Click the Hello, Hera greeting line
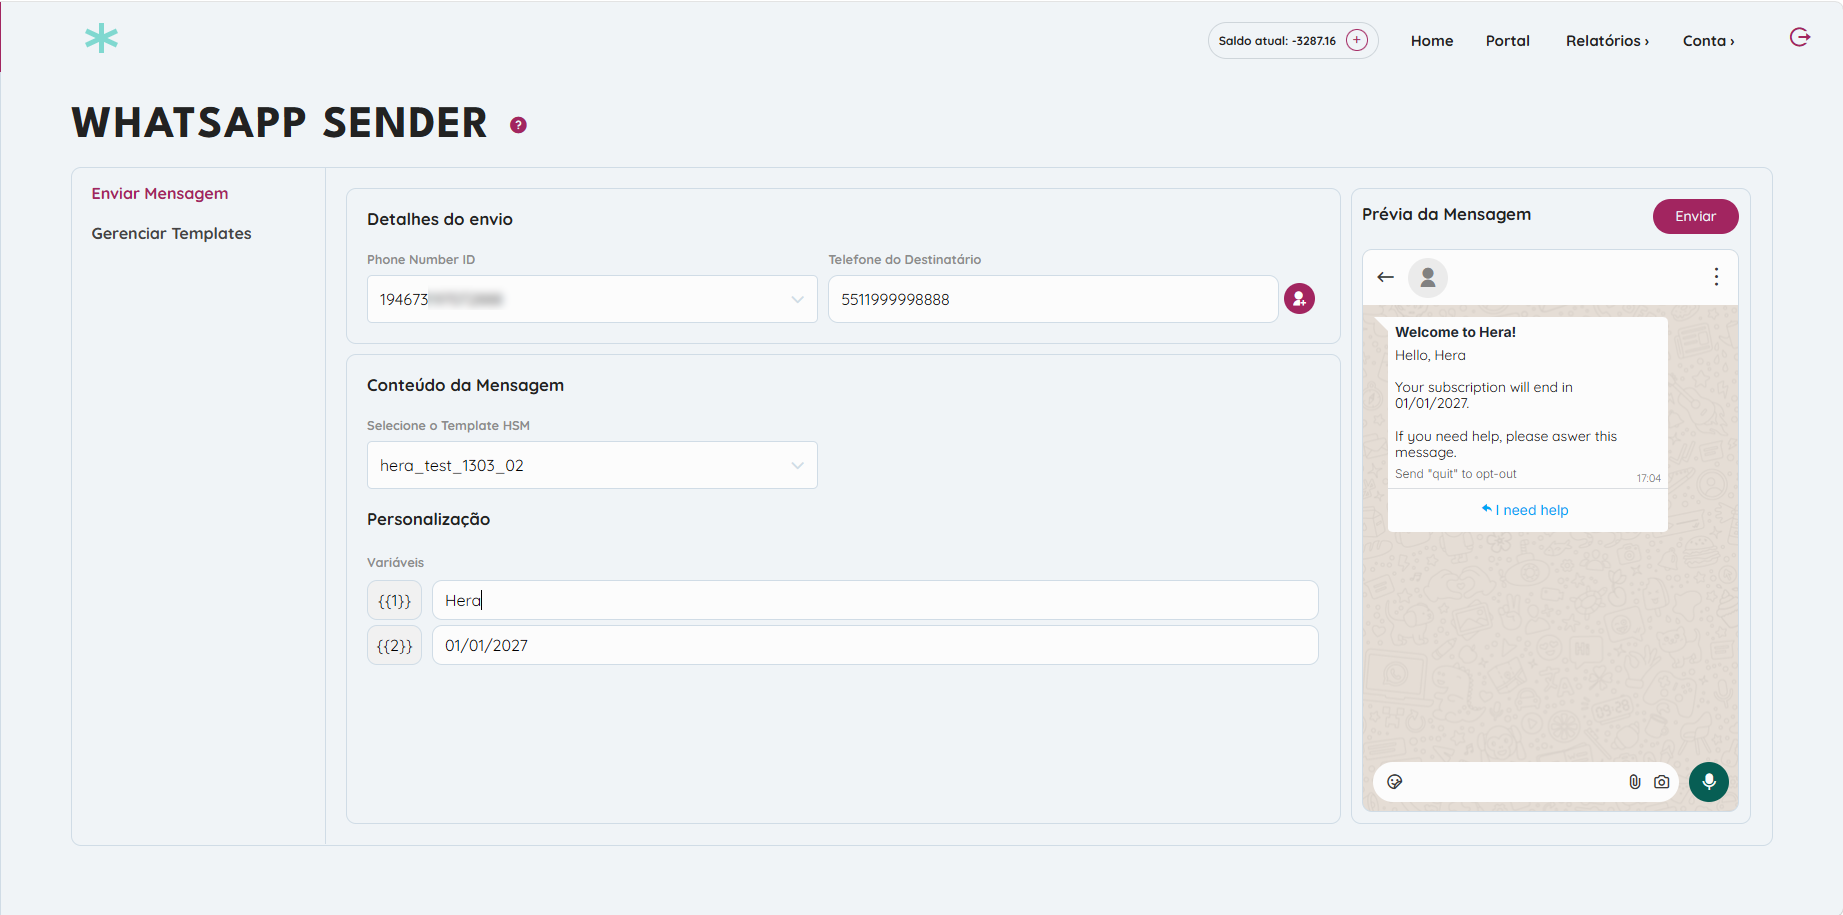 click(x=1430, y=355)
